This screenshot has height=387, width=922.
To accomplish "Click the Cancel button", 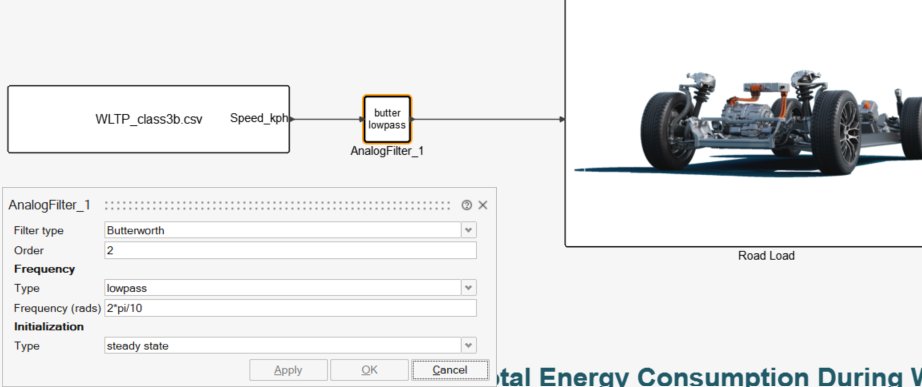I will click(x=450, y=370).
